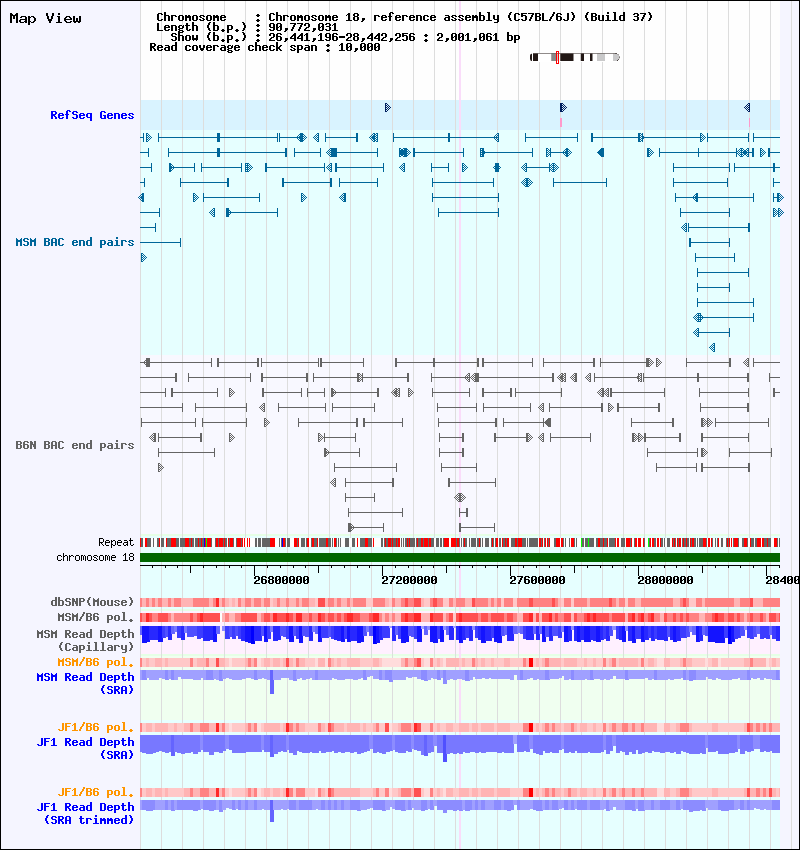This screenshot has height=850, width=800.
Task: Open the JF1 Read Depth (SRA) link
Action: [x=85, y=748]
